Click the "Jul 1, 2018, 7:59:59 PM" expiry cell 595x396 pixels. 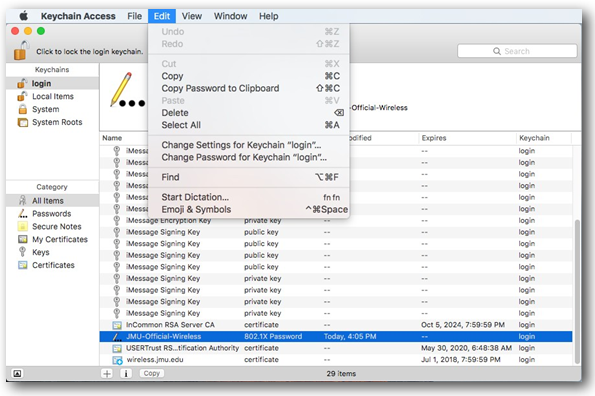click(461, 360)
